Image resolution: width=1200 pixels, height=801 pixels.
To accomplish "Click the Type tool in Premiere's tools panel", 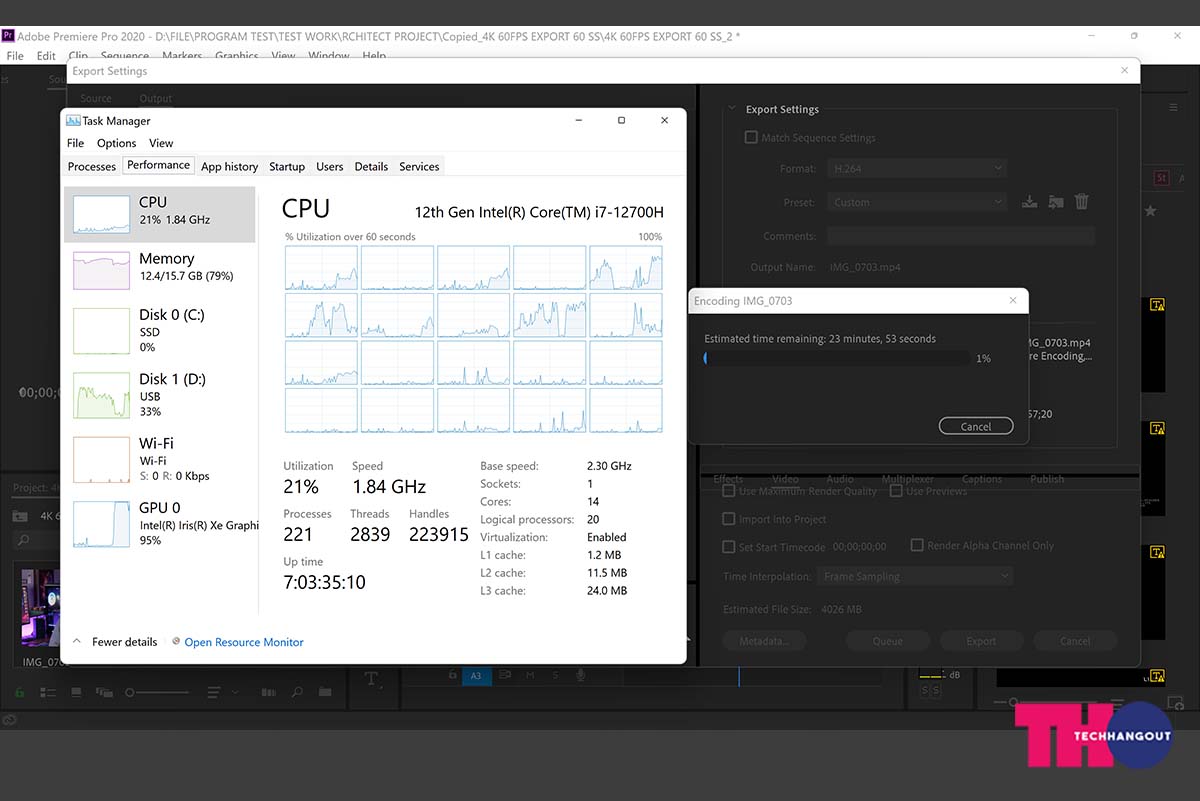I will pyautogui.click(x=371, y=679).
